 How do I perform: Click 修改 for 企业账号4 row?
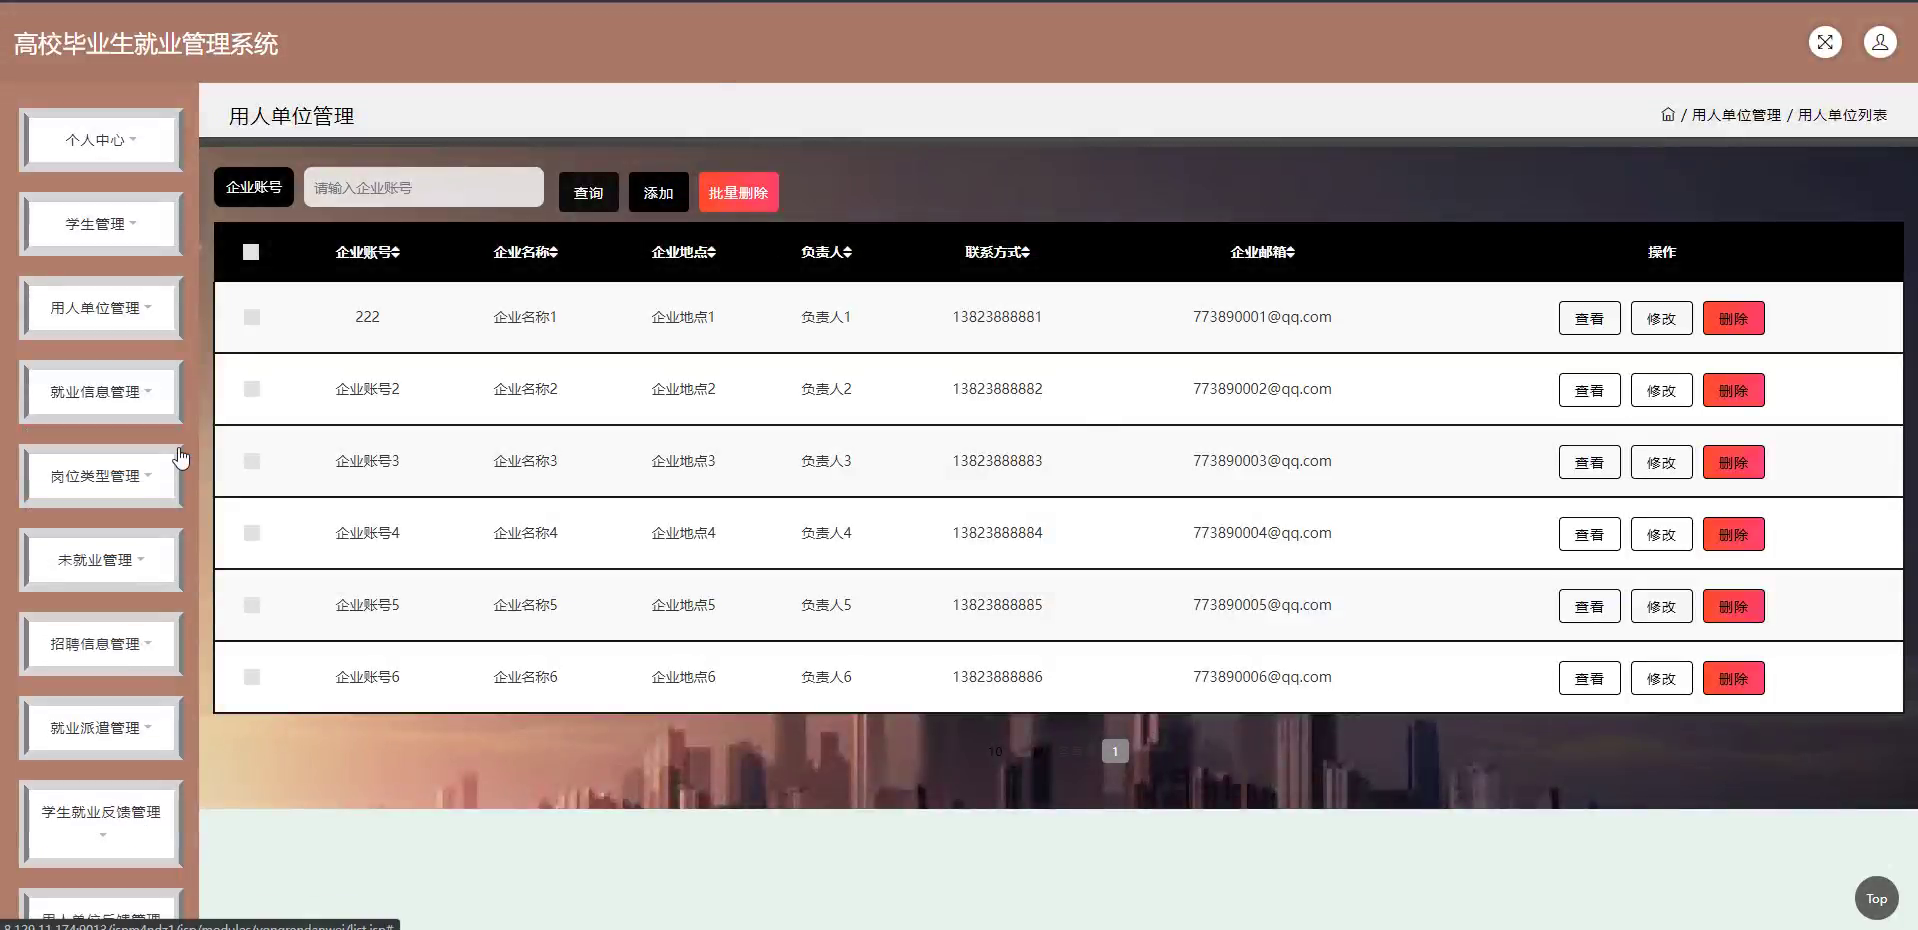pyautogui.click(x=1661, y=534)
